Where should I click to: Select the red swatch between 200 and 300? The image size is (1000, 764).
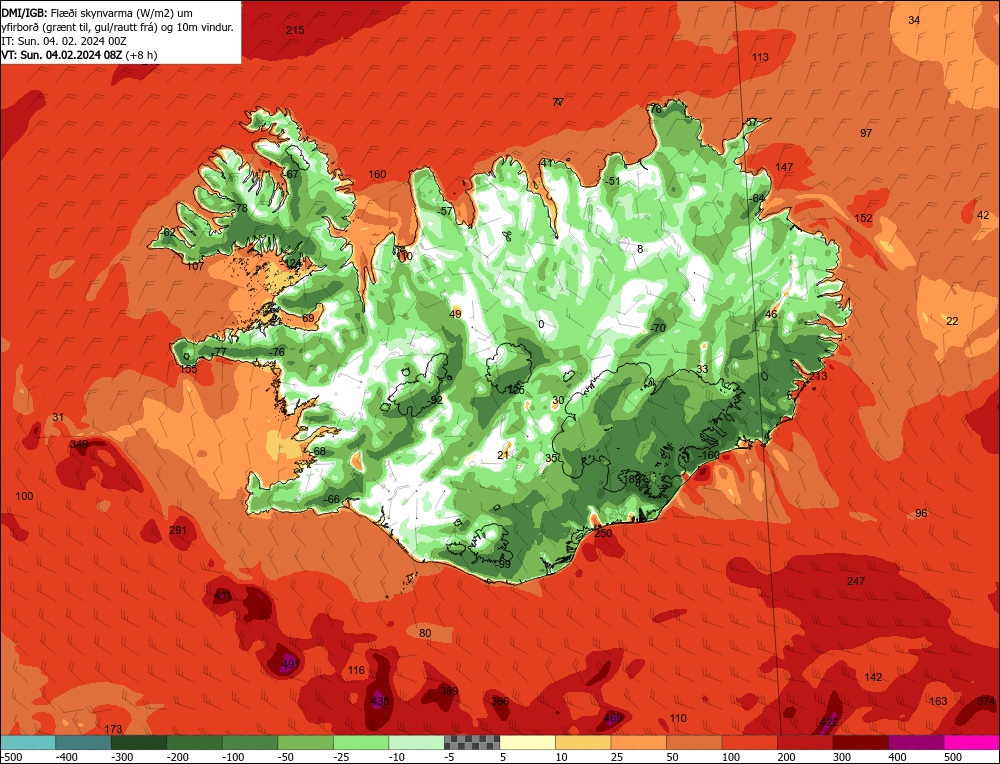pyautogui.click(x=805, y=742)
